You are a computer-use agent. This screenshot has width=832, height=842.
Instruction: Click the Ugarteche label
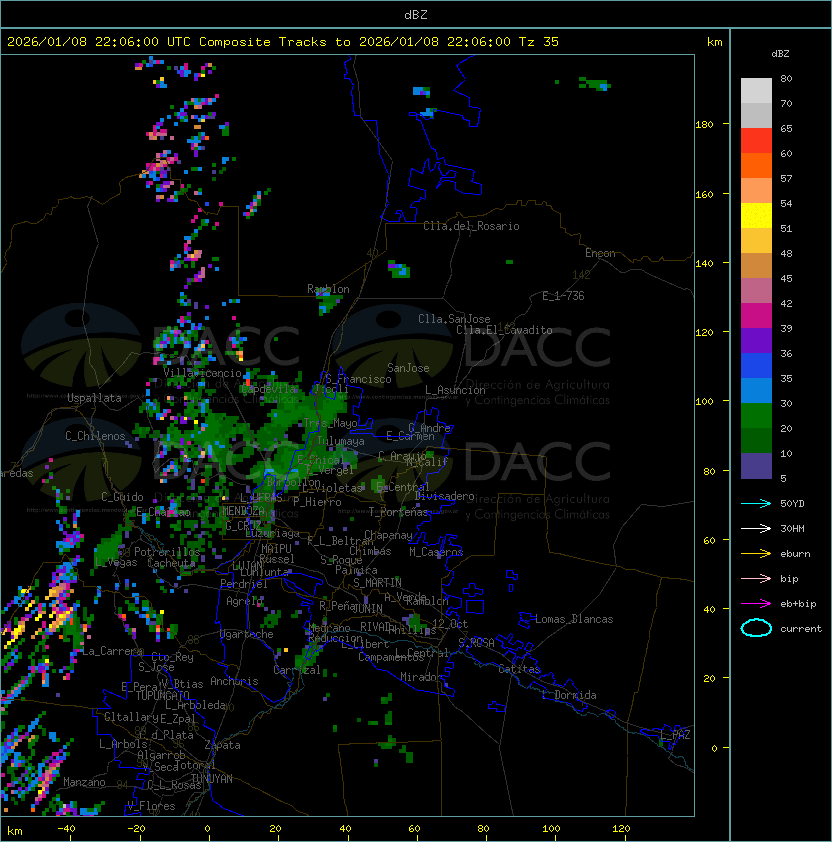click(247, 634)
